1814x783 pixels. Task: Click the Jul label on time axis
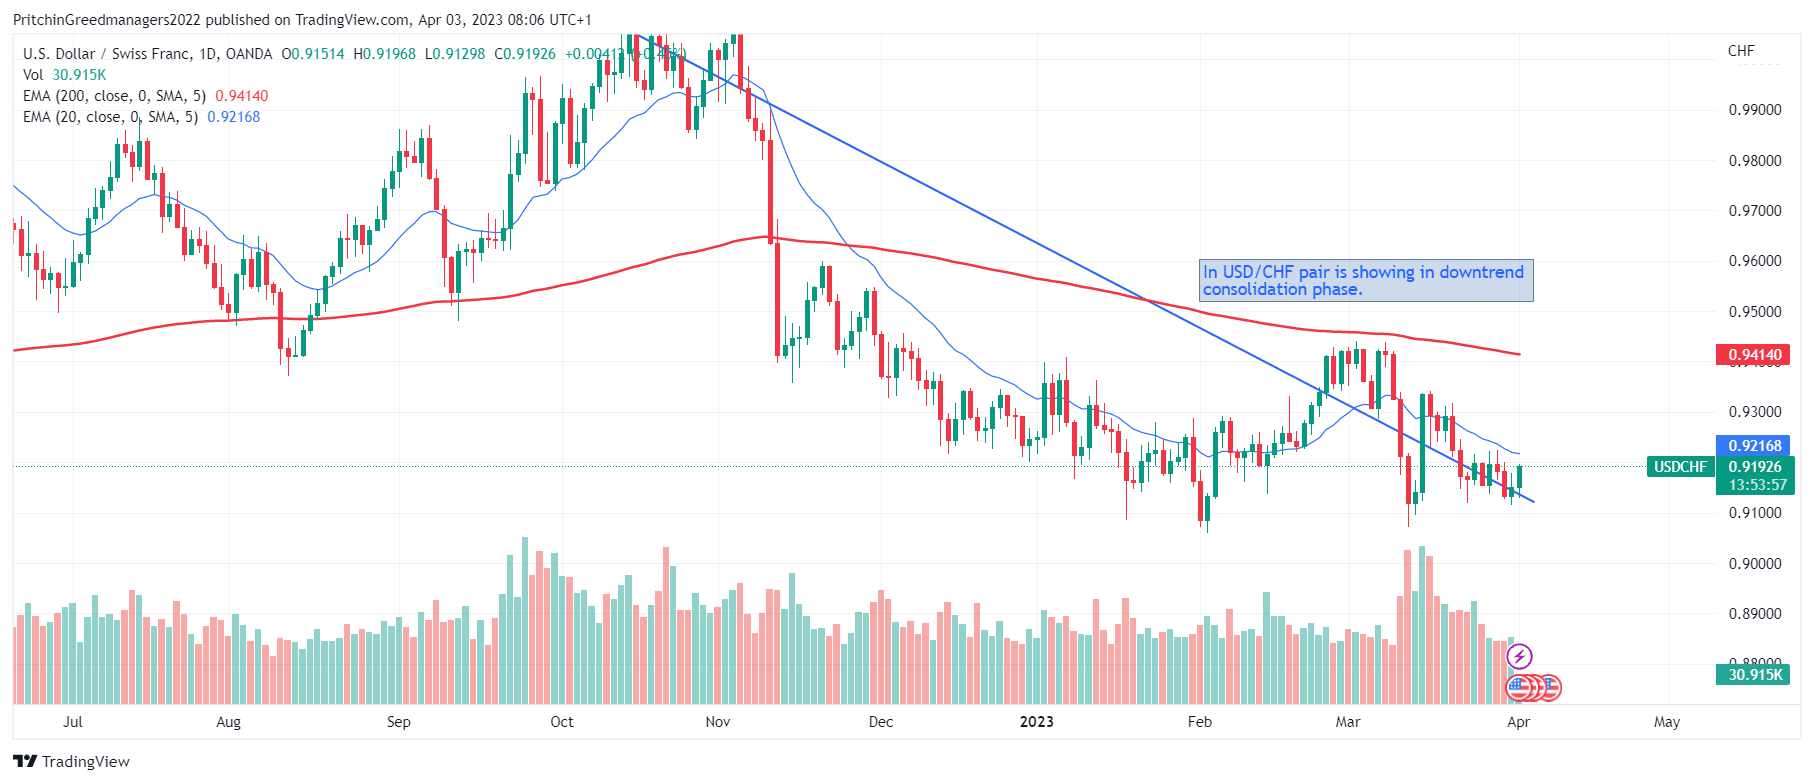pyautogui.click(x=73, y=722)
